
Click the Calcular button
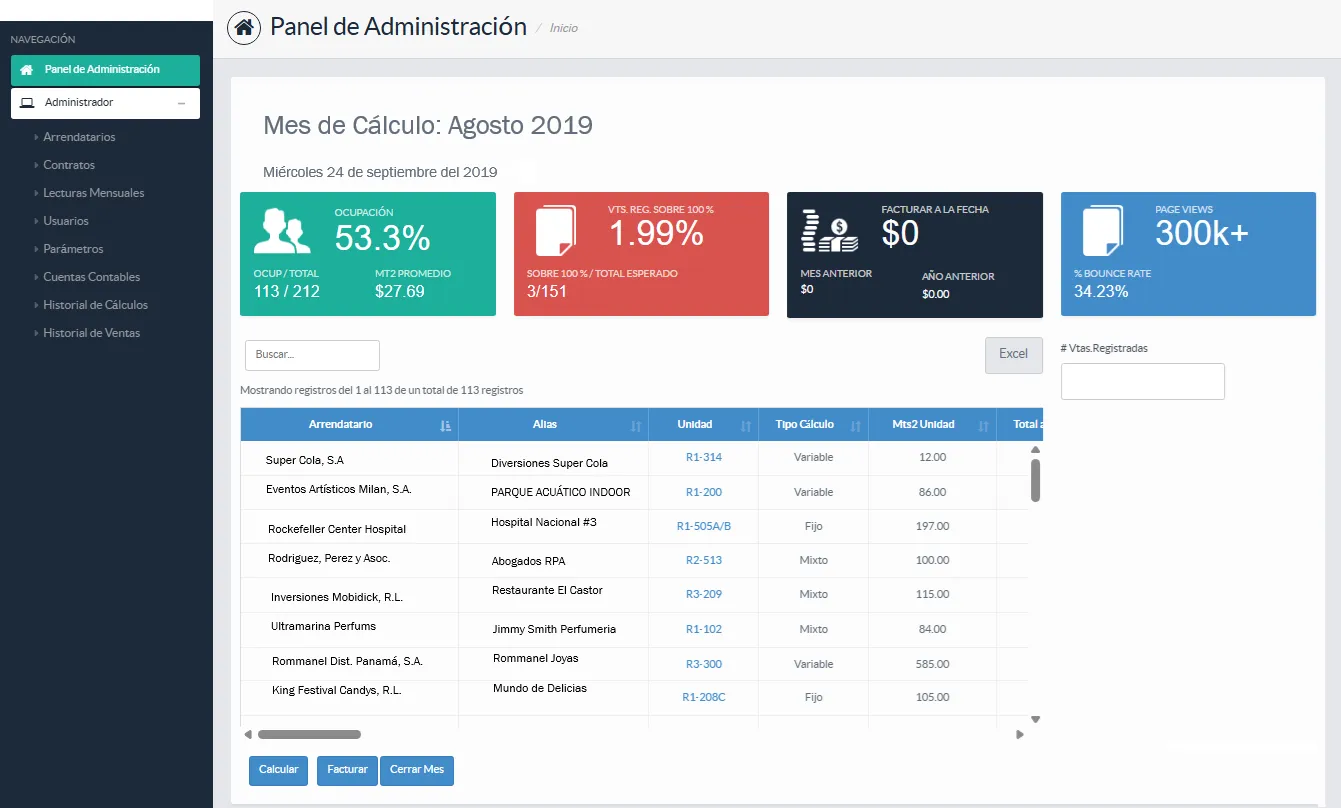(278, 770)
